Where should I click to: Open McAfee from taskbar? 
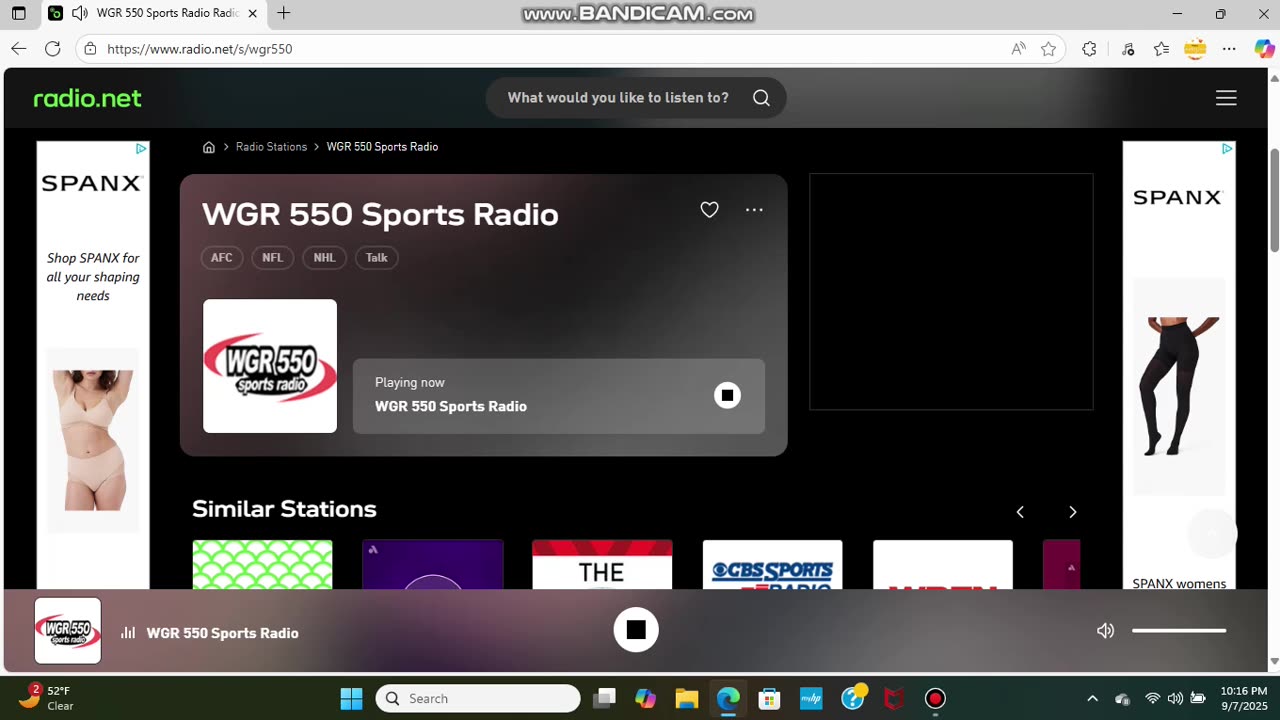click(x=894, y=698)
